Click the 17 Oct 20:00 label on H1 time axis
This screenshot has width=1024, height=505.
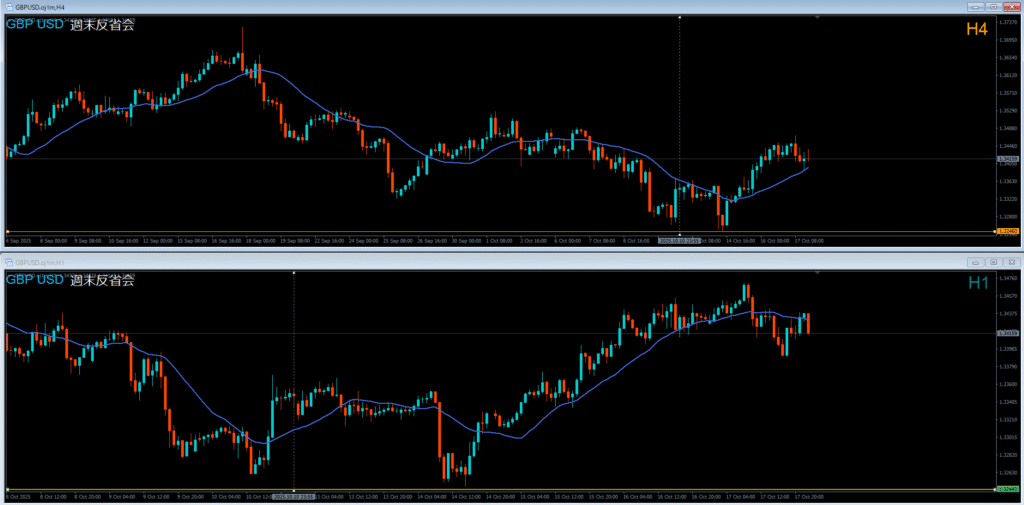[x=808, y=497]
